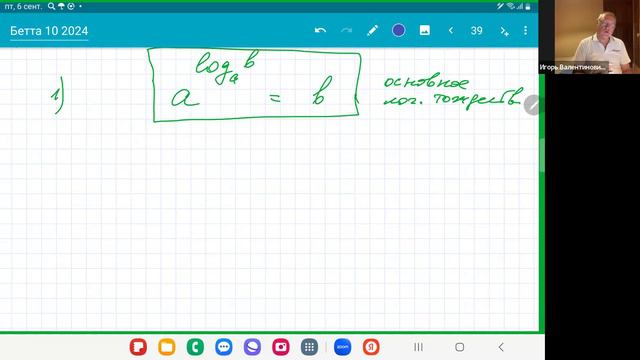The image size is (640, 360).
Task: Switch to the Zoom app
Action: 342,347
